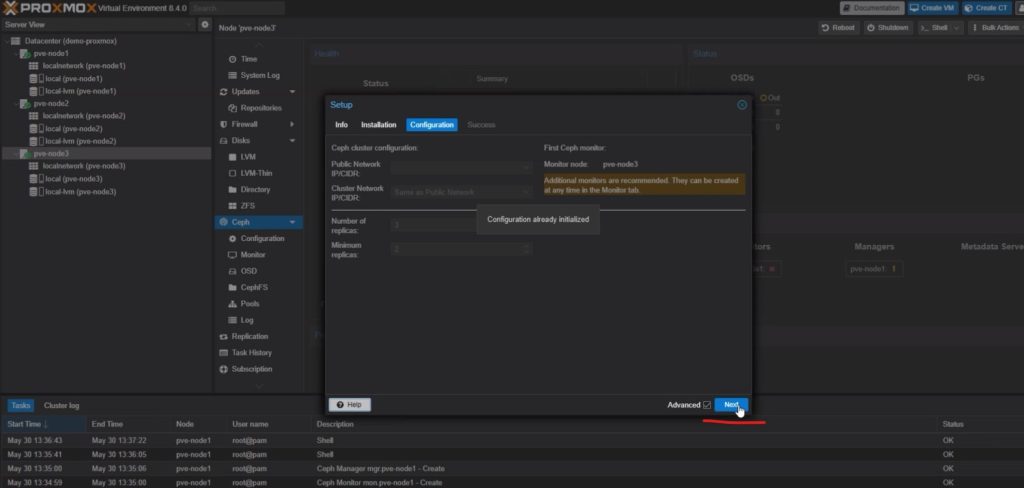Screen dimensions: 1024x488
Task: Collapse the Updates section arrow
Action: (292, 92)
